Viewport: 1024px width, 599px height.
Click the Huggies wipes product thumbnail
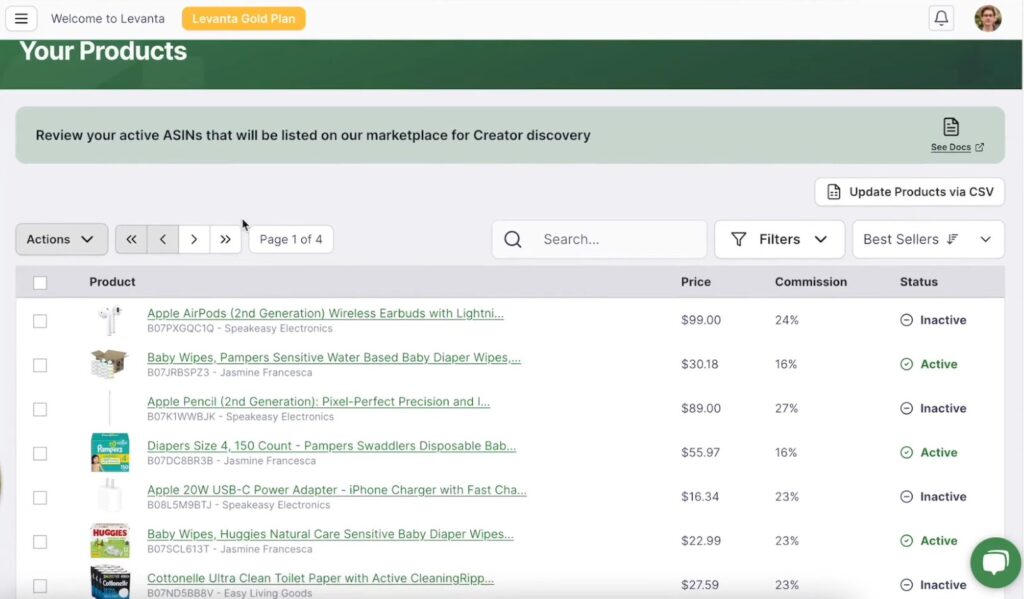[x=110, y=540]
